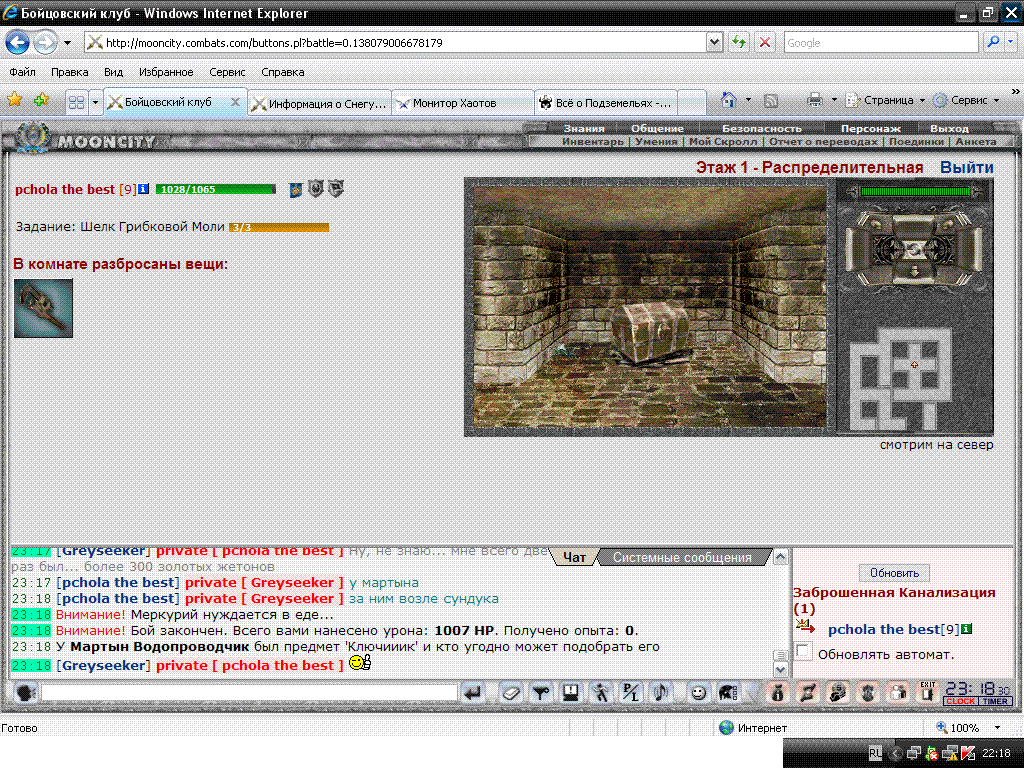
Task: Toggle the chat sound speaker icon
Action: 661,692
